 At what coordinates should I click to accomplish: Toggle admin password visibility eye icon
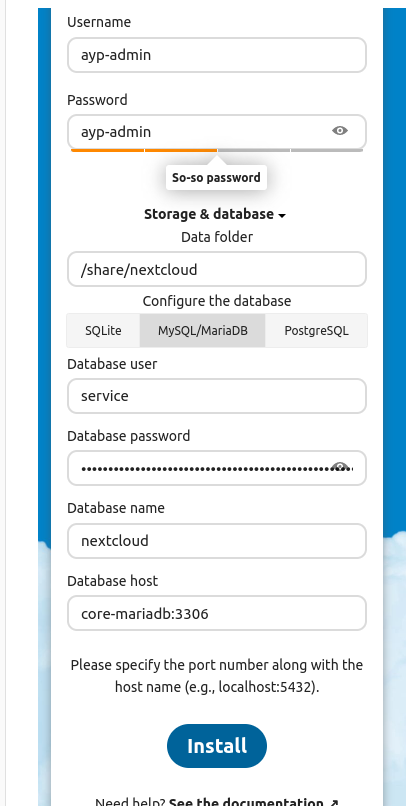point(340,131)
